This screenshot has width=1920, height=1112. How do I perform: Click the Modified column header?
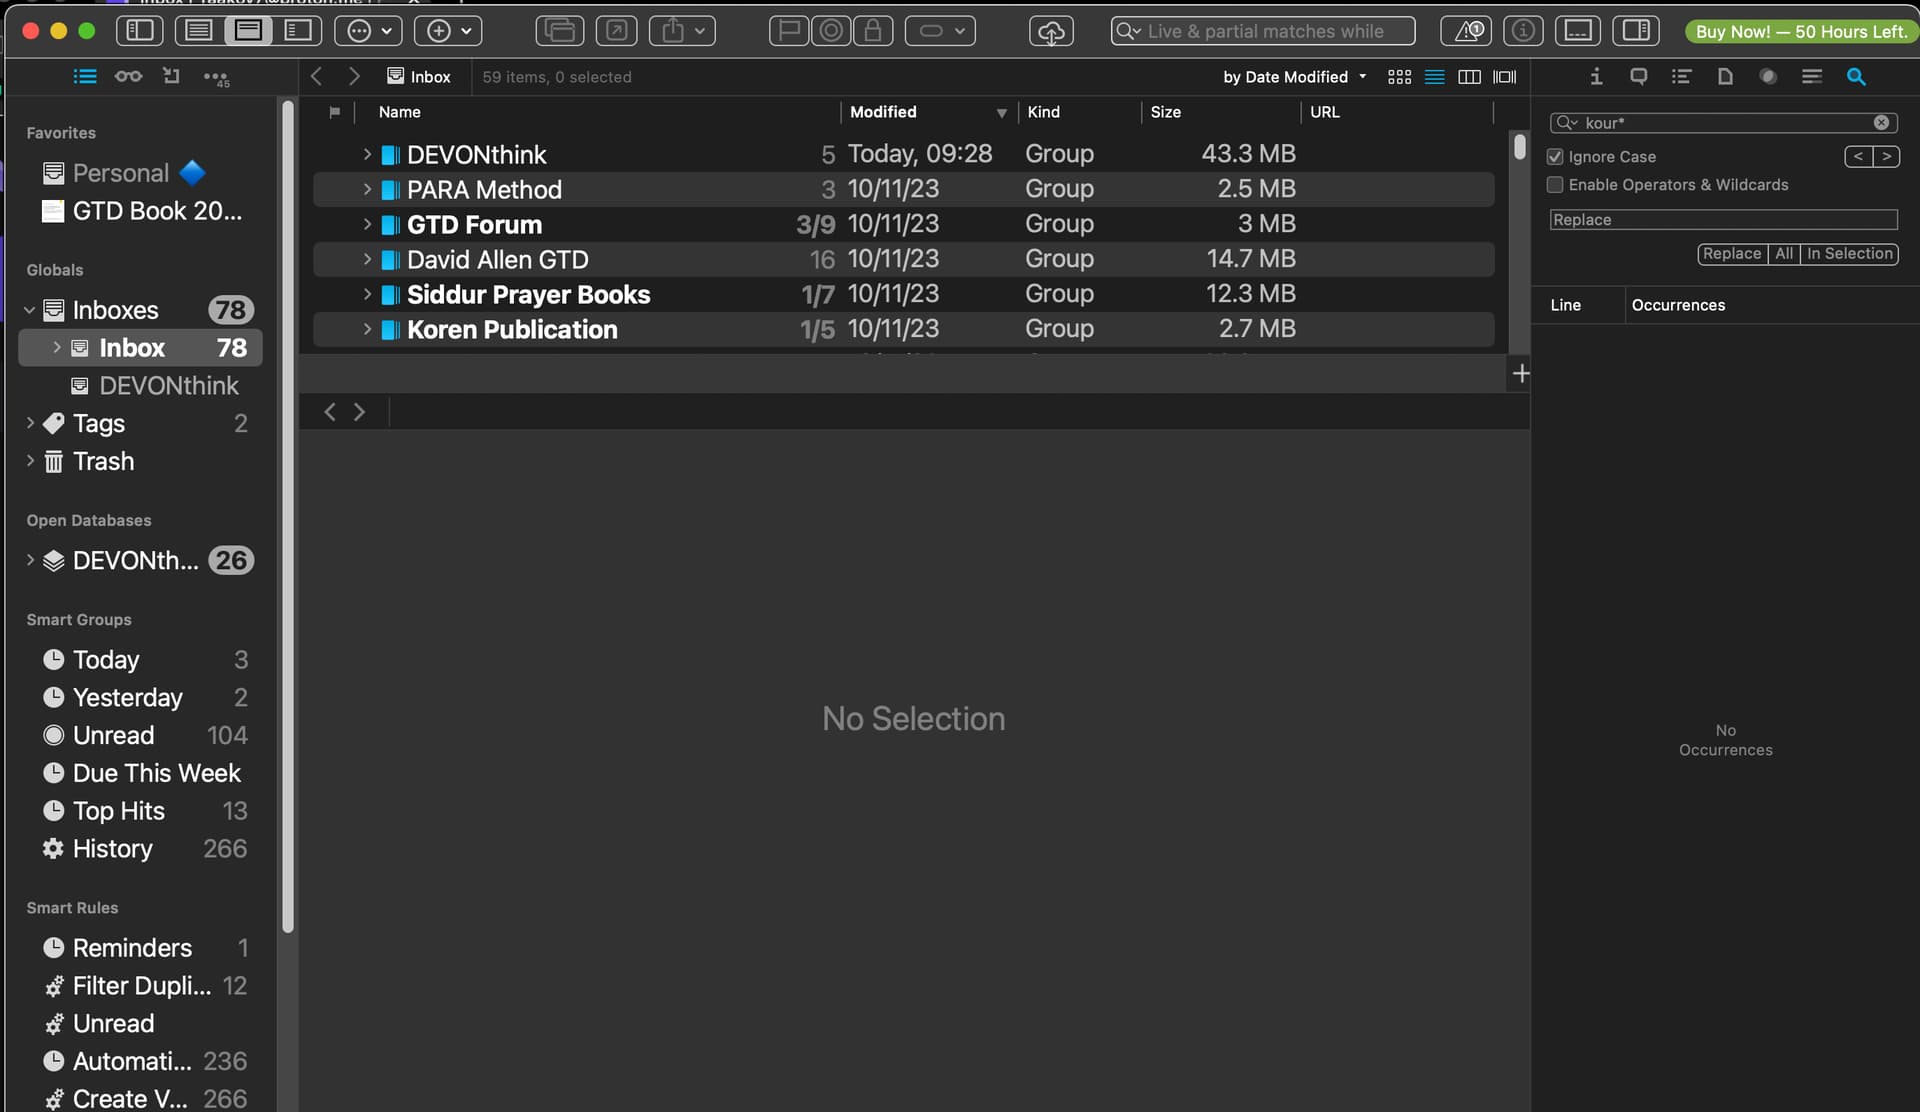[x=883, y=112]
